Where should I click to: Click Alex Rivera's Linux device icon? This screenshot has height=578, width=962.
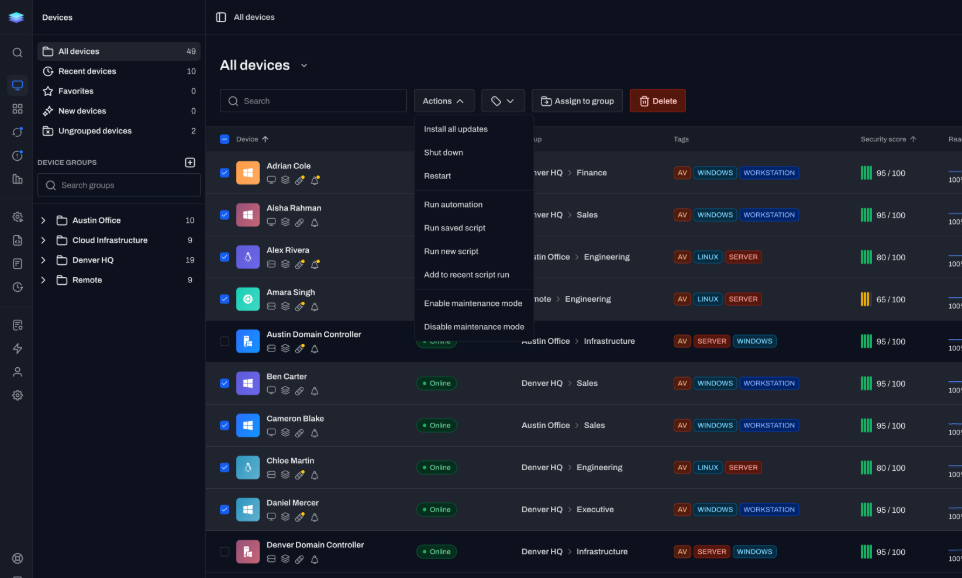(248, 257)
